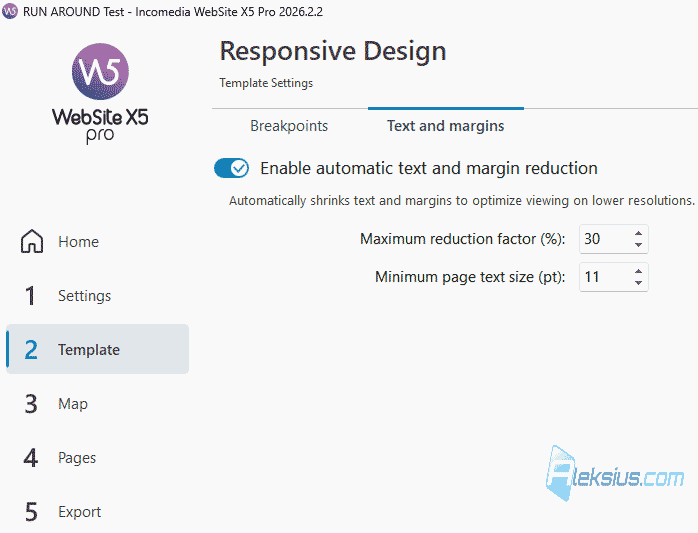The width and height of the screenshot is (698, 533).
Task: Click the step 3 number for Map
Action: click(31, 404)
